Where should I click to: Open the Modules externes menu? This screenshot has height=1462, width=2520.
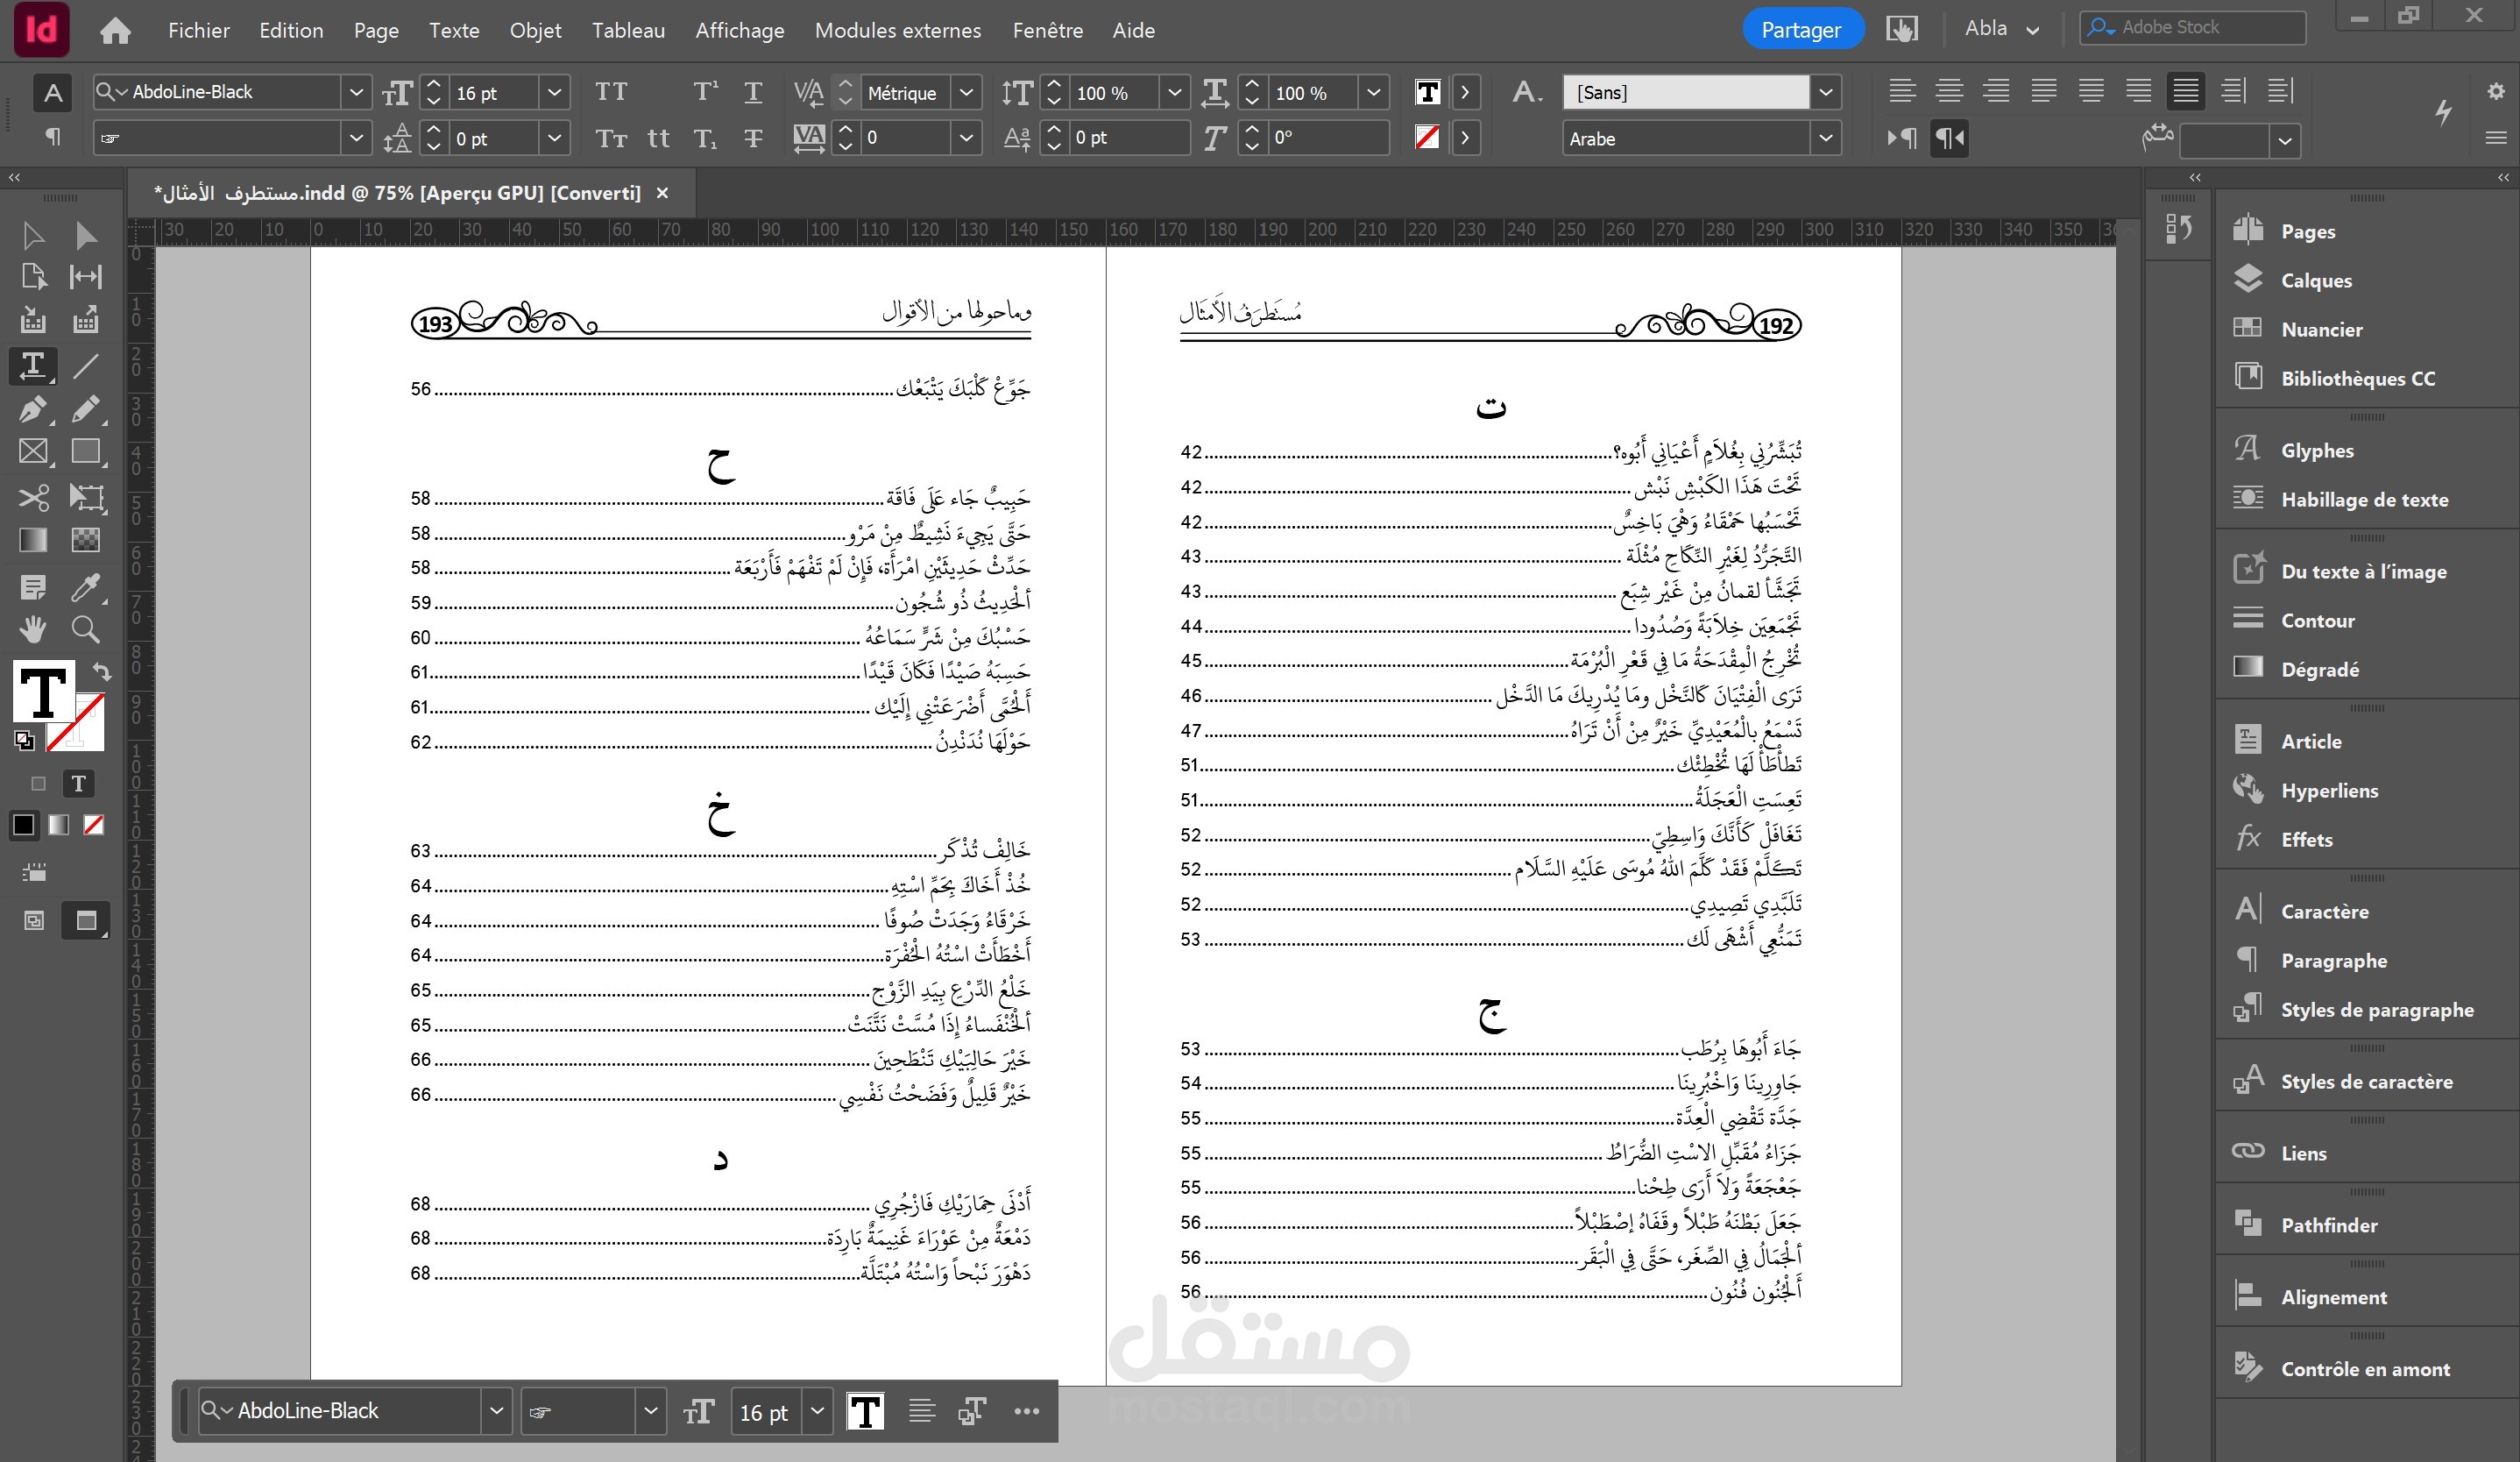pos(897,30)
